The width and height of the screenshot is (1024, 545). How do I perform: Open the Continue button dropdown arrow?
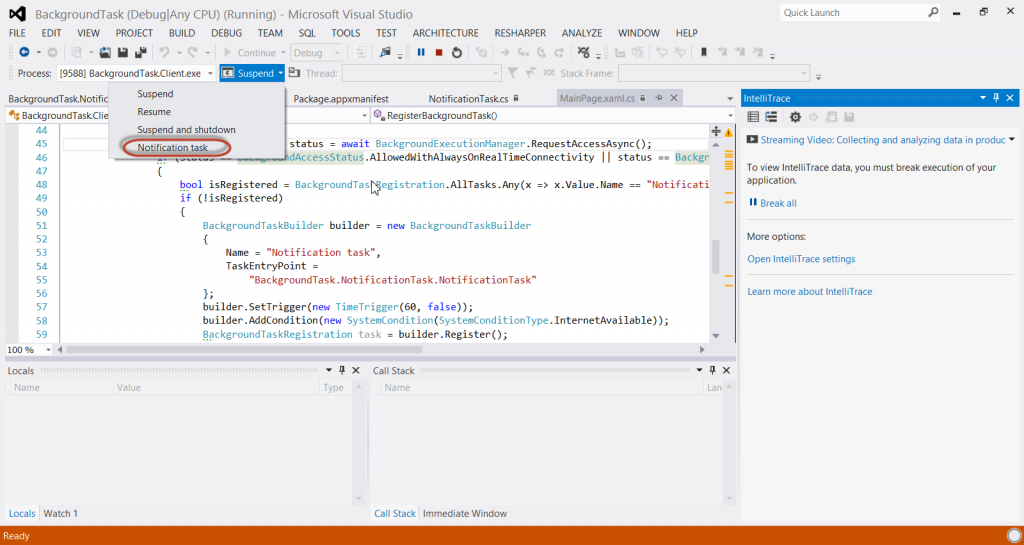(283, 53)
